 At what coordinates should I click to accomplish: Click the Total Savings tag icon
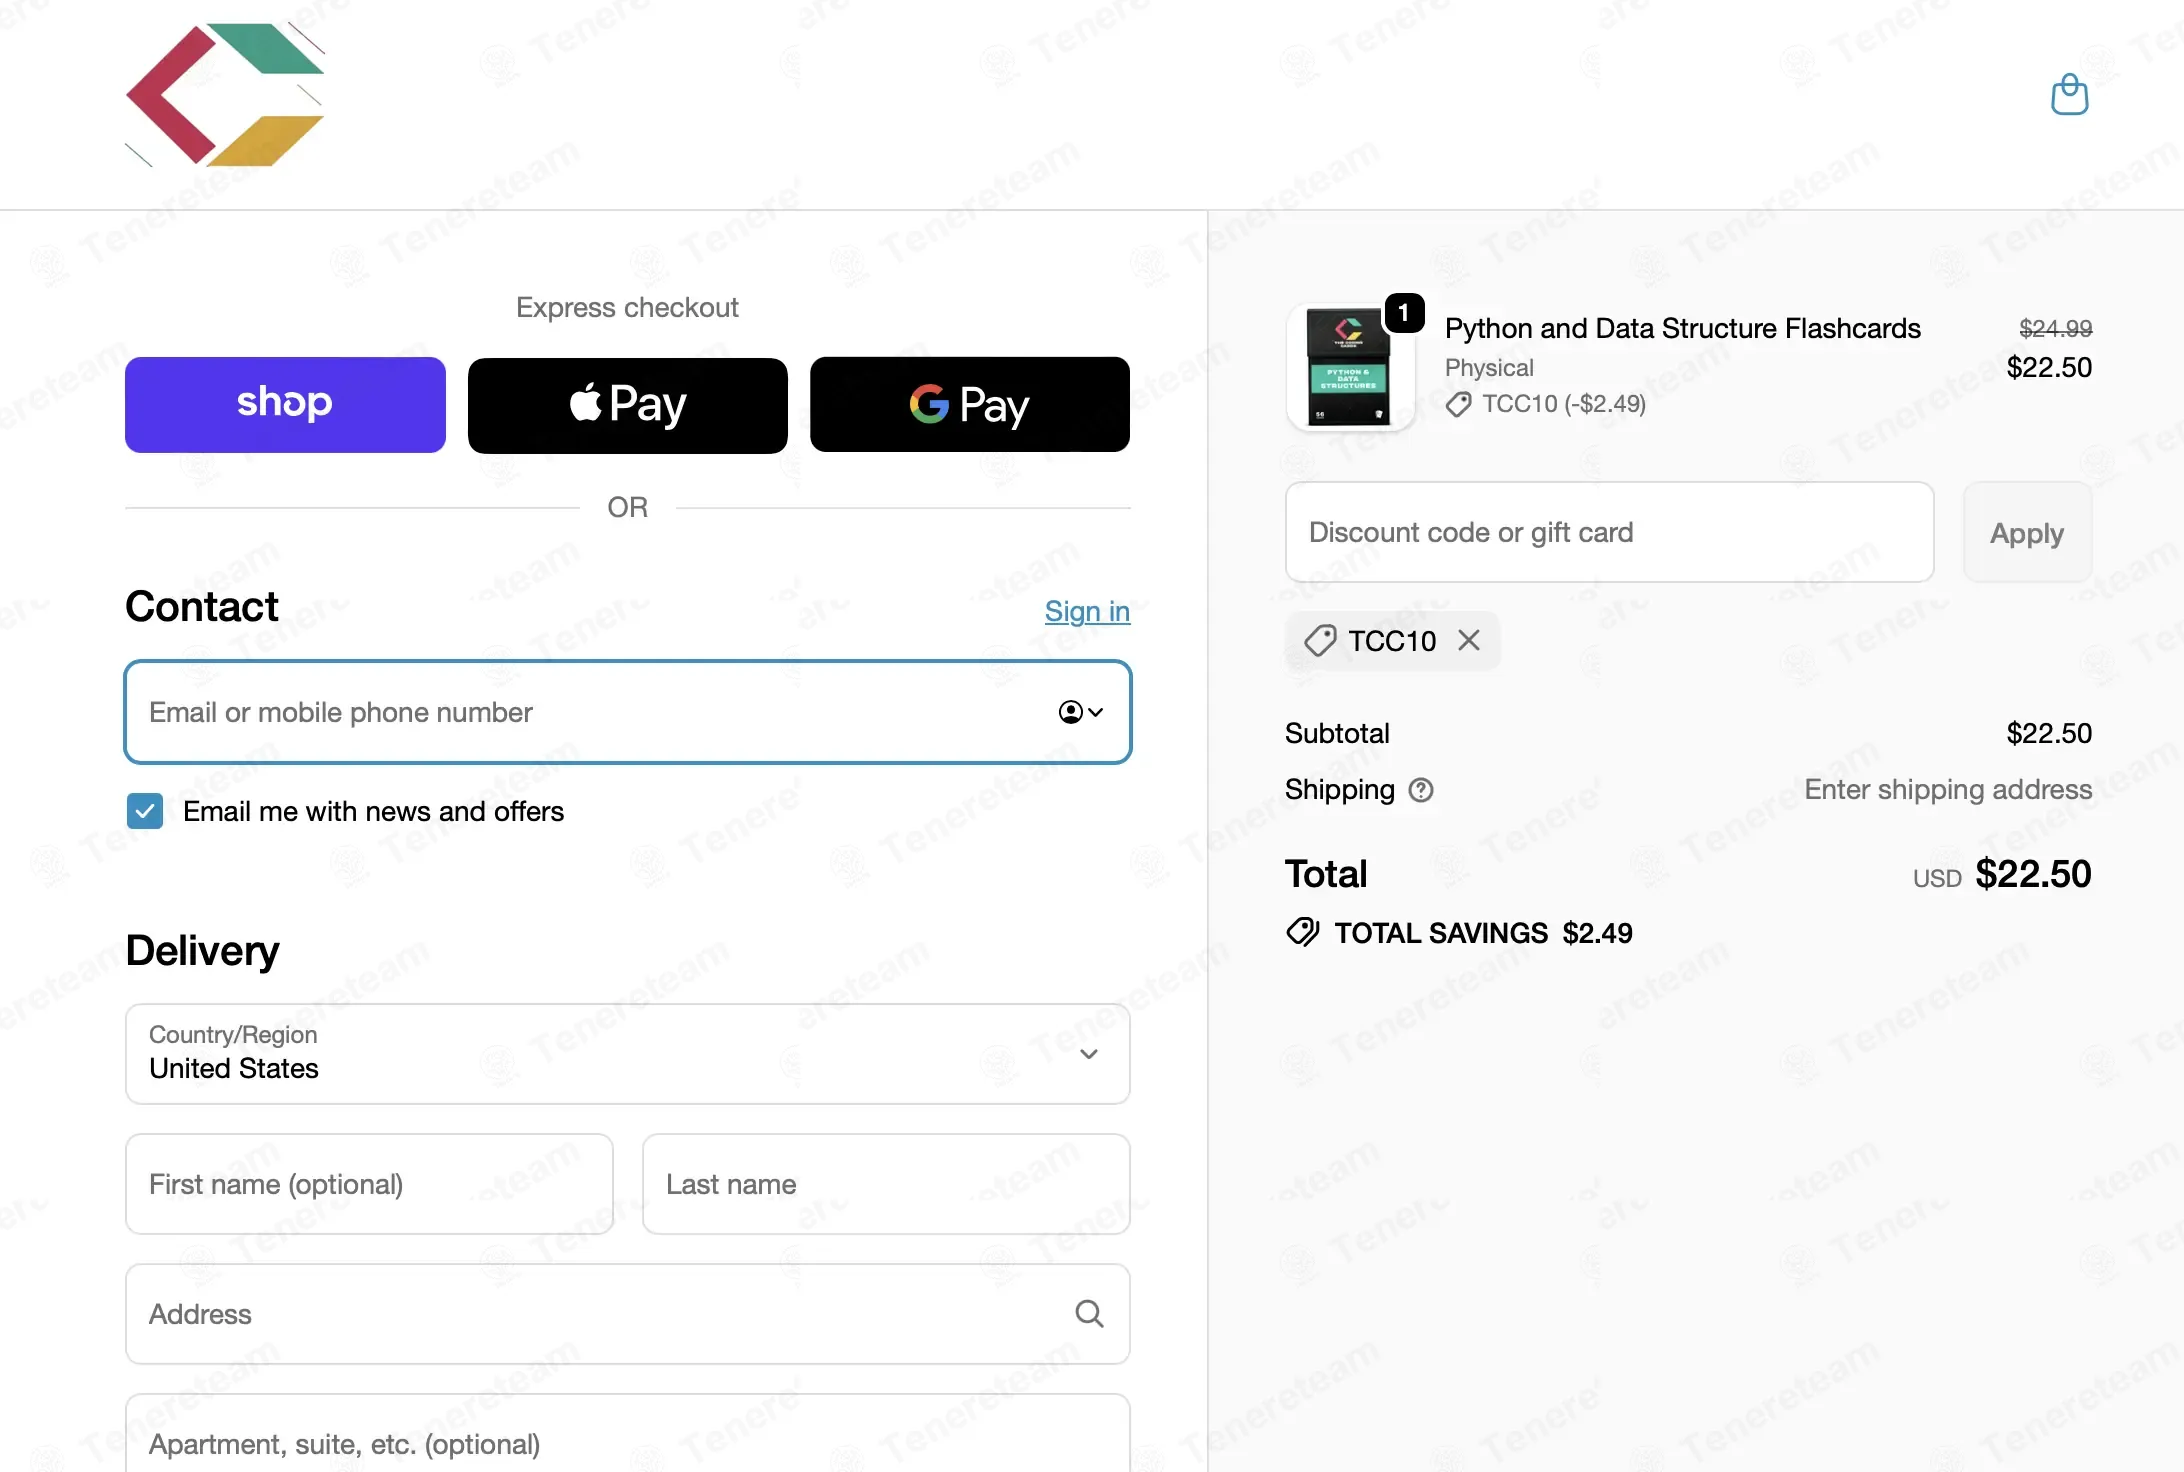(x=1303, y=932)
